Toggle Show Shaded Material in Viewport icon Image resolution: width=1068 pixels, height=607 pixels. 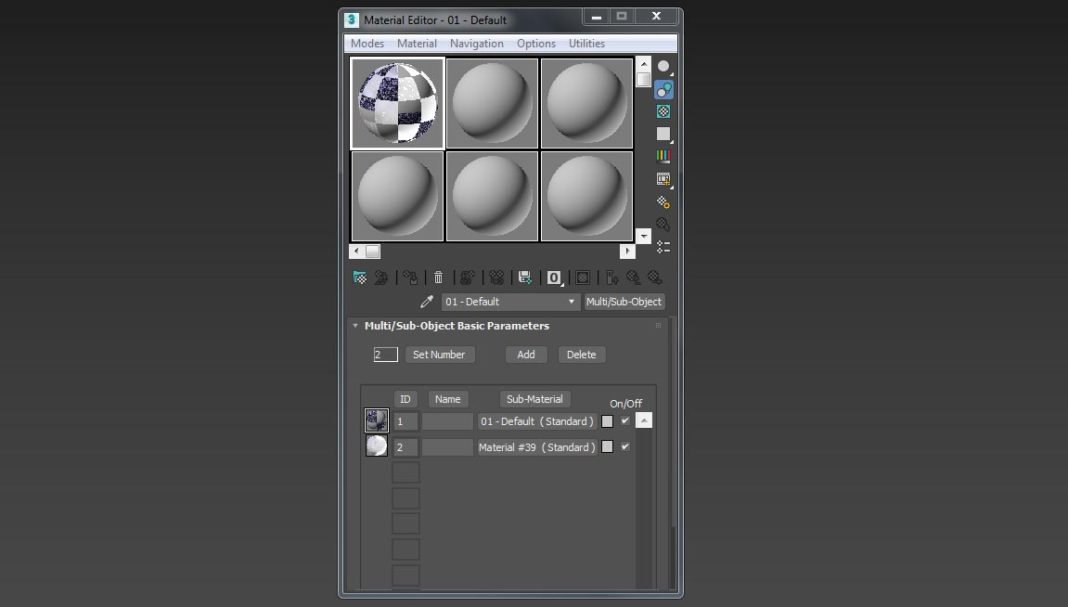click(x=582, y=277)
